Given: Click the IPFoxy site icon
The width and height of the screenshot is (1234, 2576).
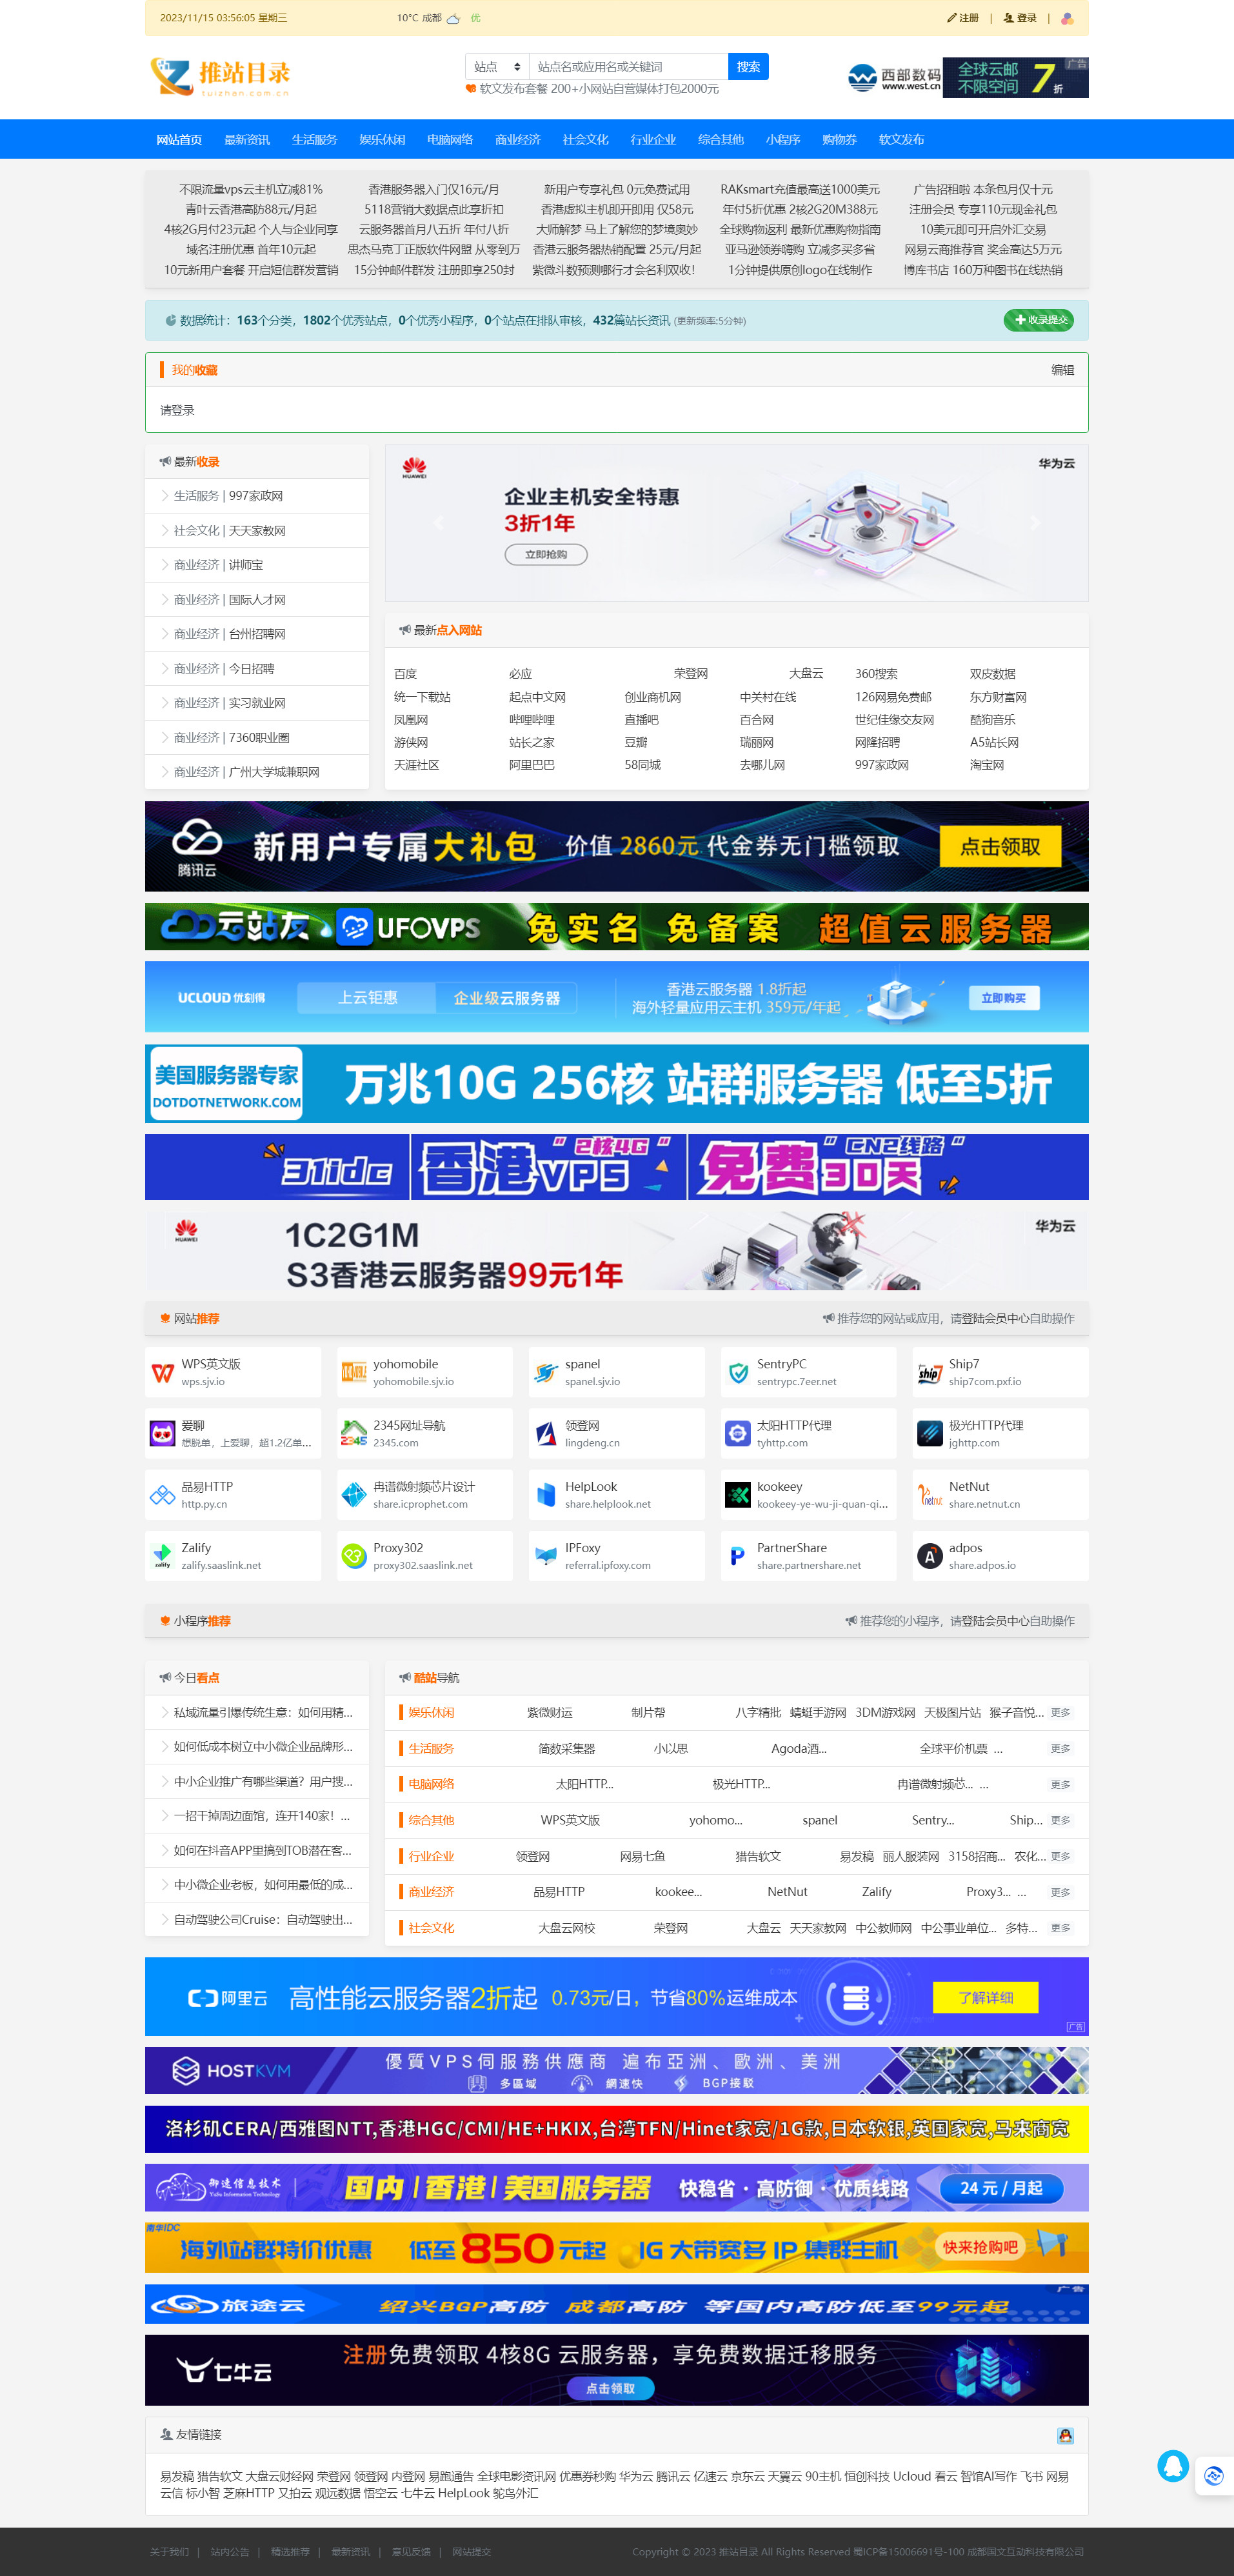Looking at the screenshot, I should click(546, 1556).
